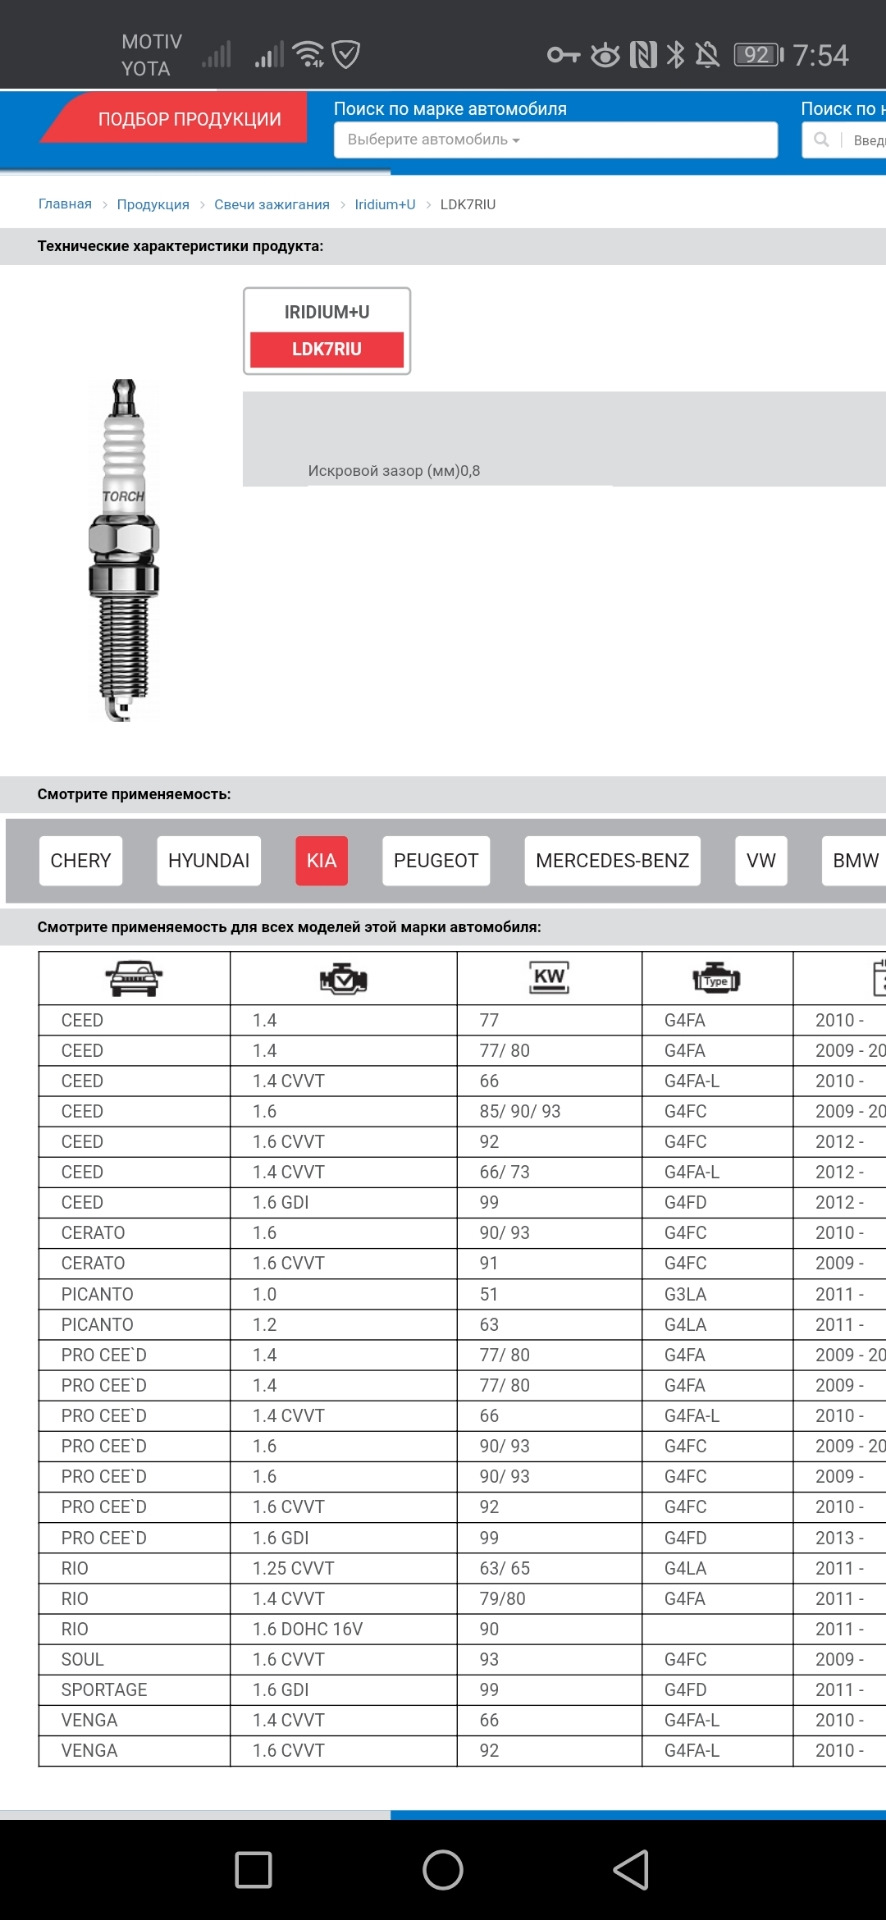This screenshot has width=886, height=1920.
Task: Click the '1.6 DOHC 16V' engine cell
Action: pyautogui.click(x=343, y=1629)
